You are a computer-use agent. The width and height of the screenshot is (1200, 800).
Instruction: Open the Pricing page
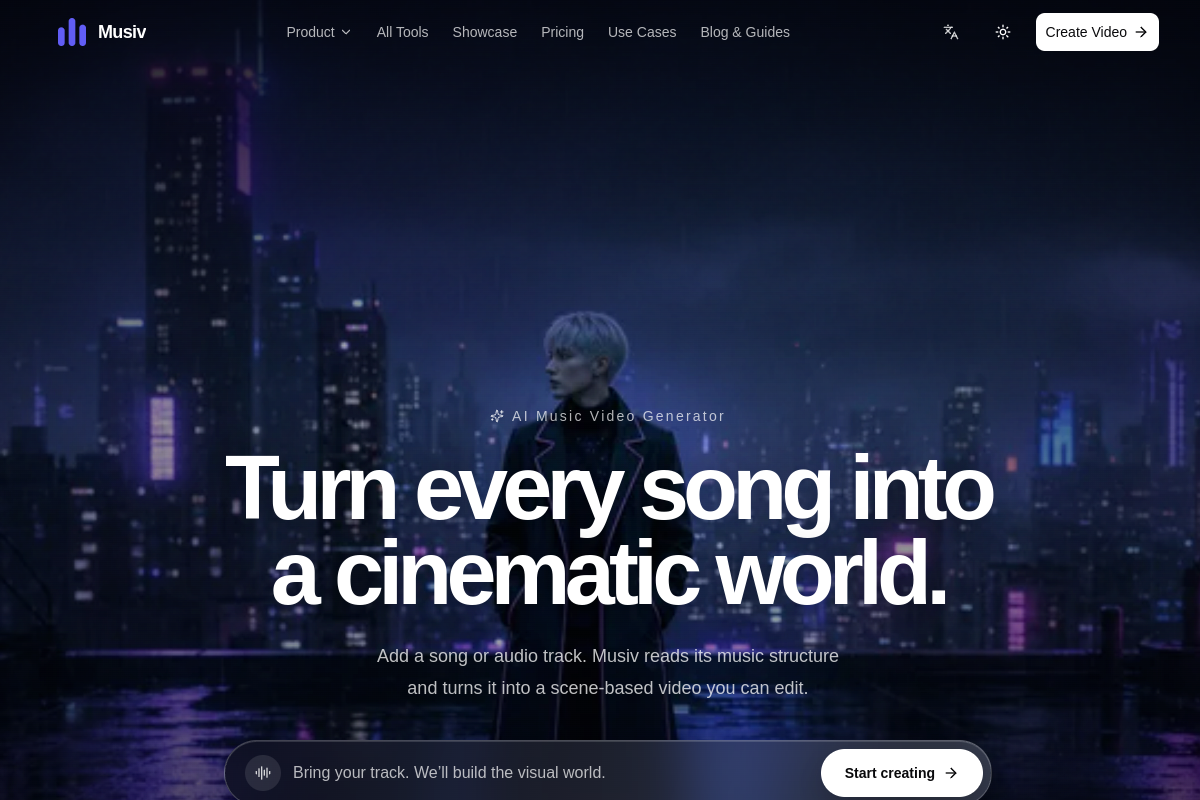point(562,32)
